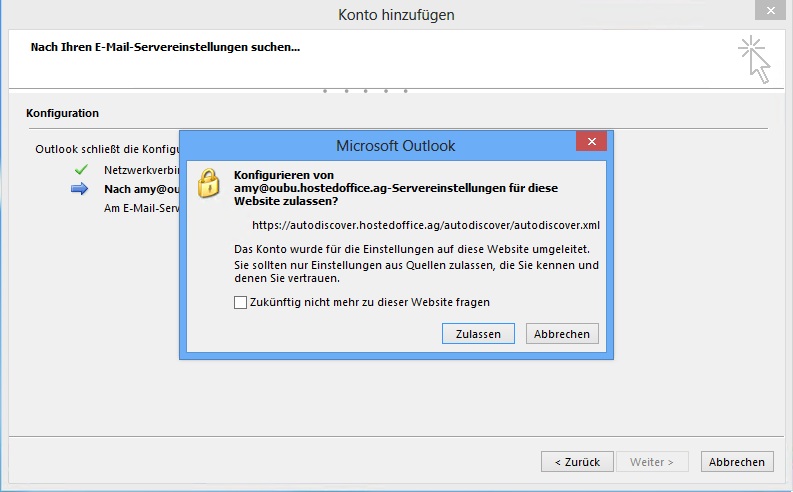793x492 pixels.
Task: Click the cursor wizard icon at top right
Action: [x=754, y=59]
